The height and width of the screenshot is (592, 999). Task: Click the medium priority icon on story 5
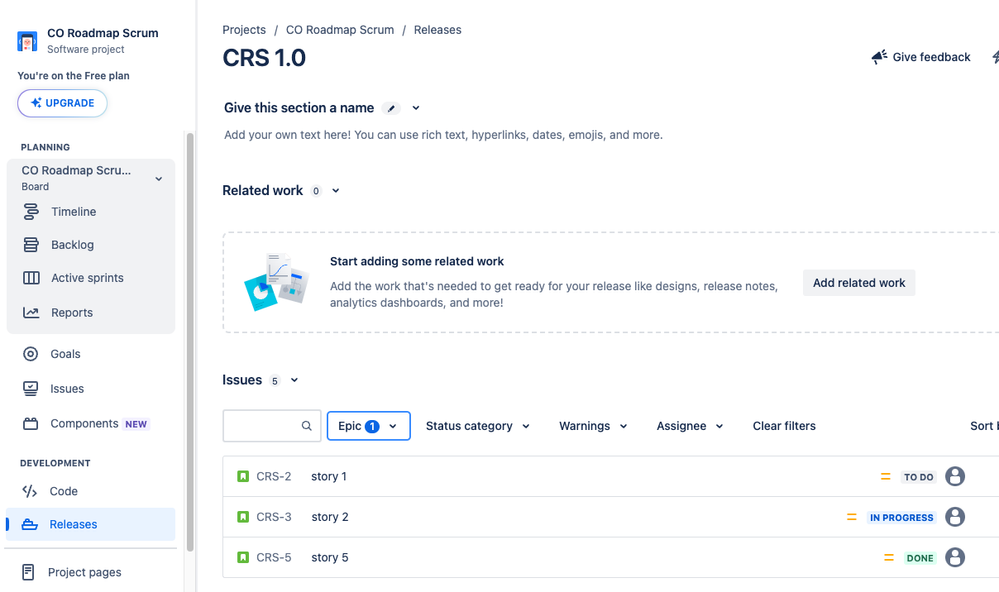pyautogui.click(x=889, y=558)
